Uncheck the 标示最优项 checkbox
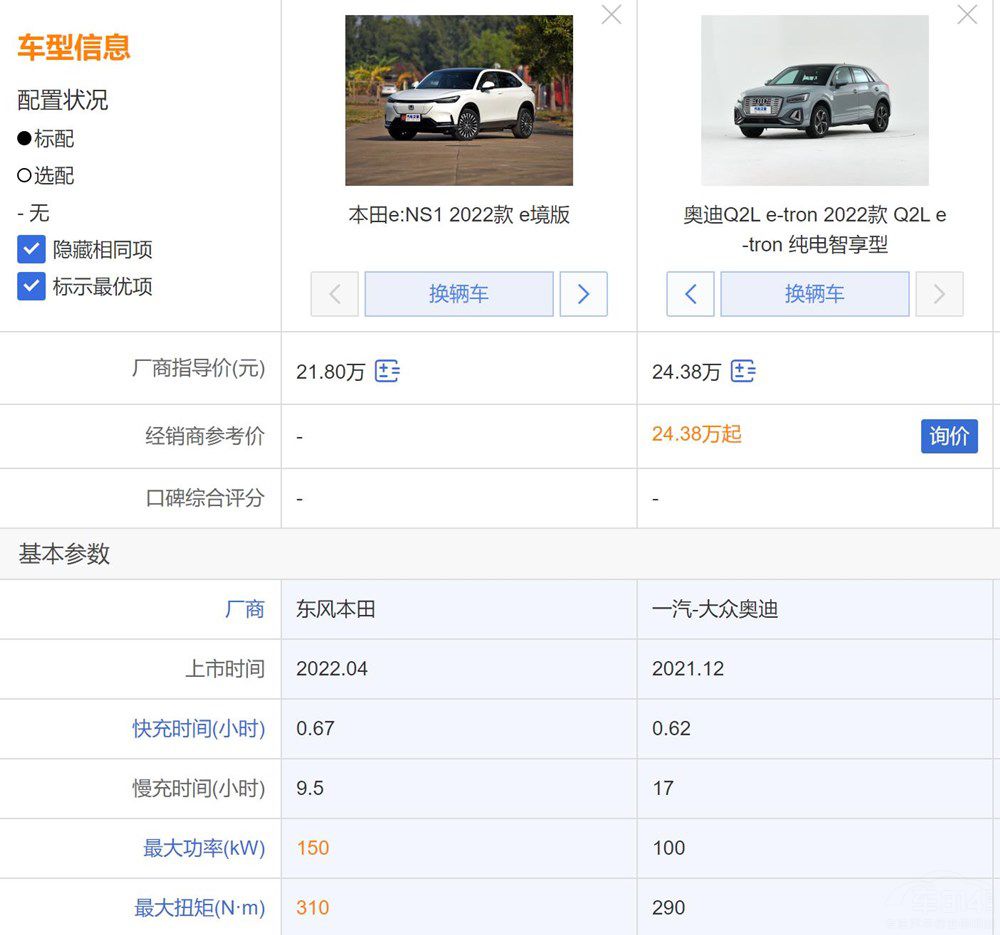 tap(31, 287)
